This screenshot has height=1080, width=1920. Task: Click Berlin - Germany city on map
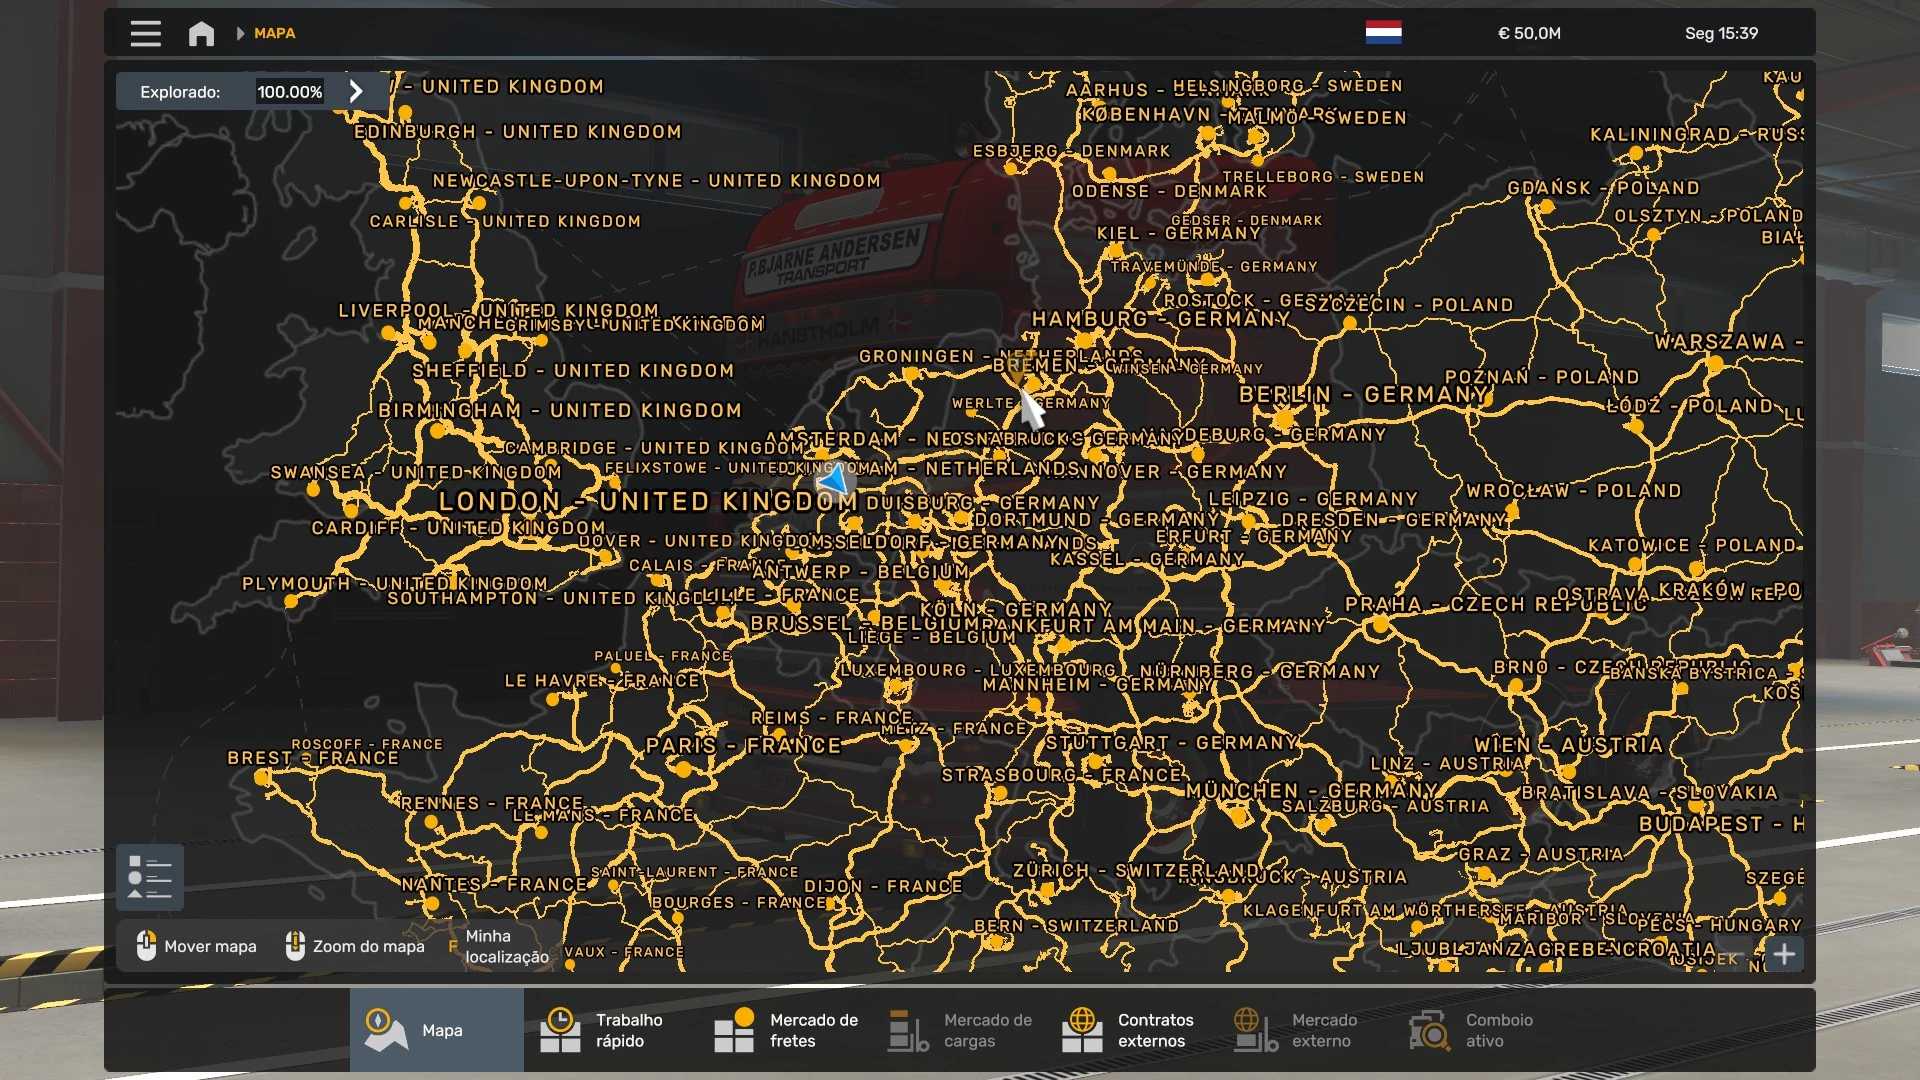1364,395
